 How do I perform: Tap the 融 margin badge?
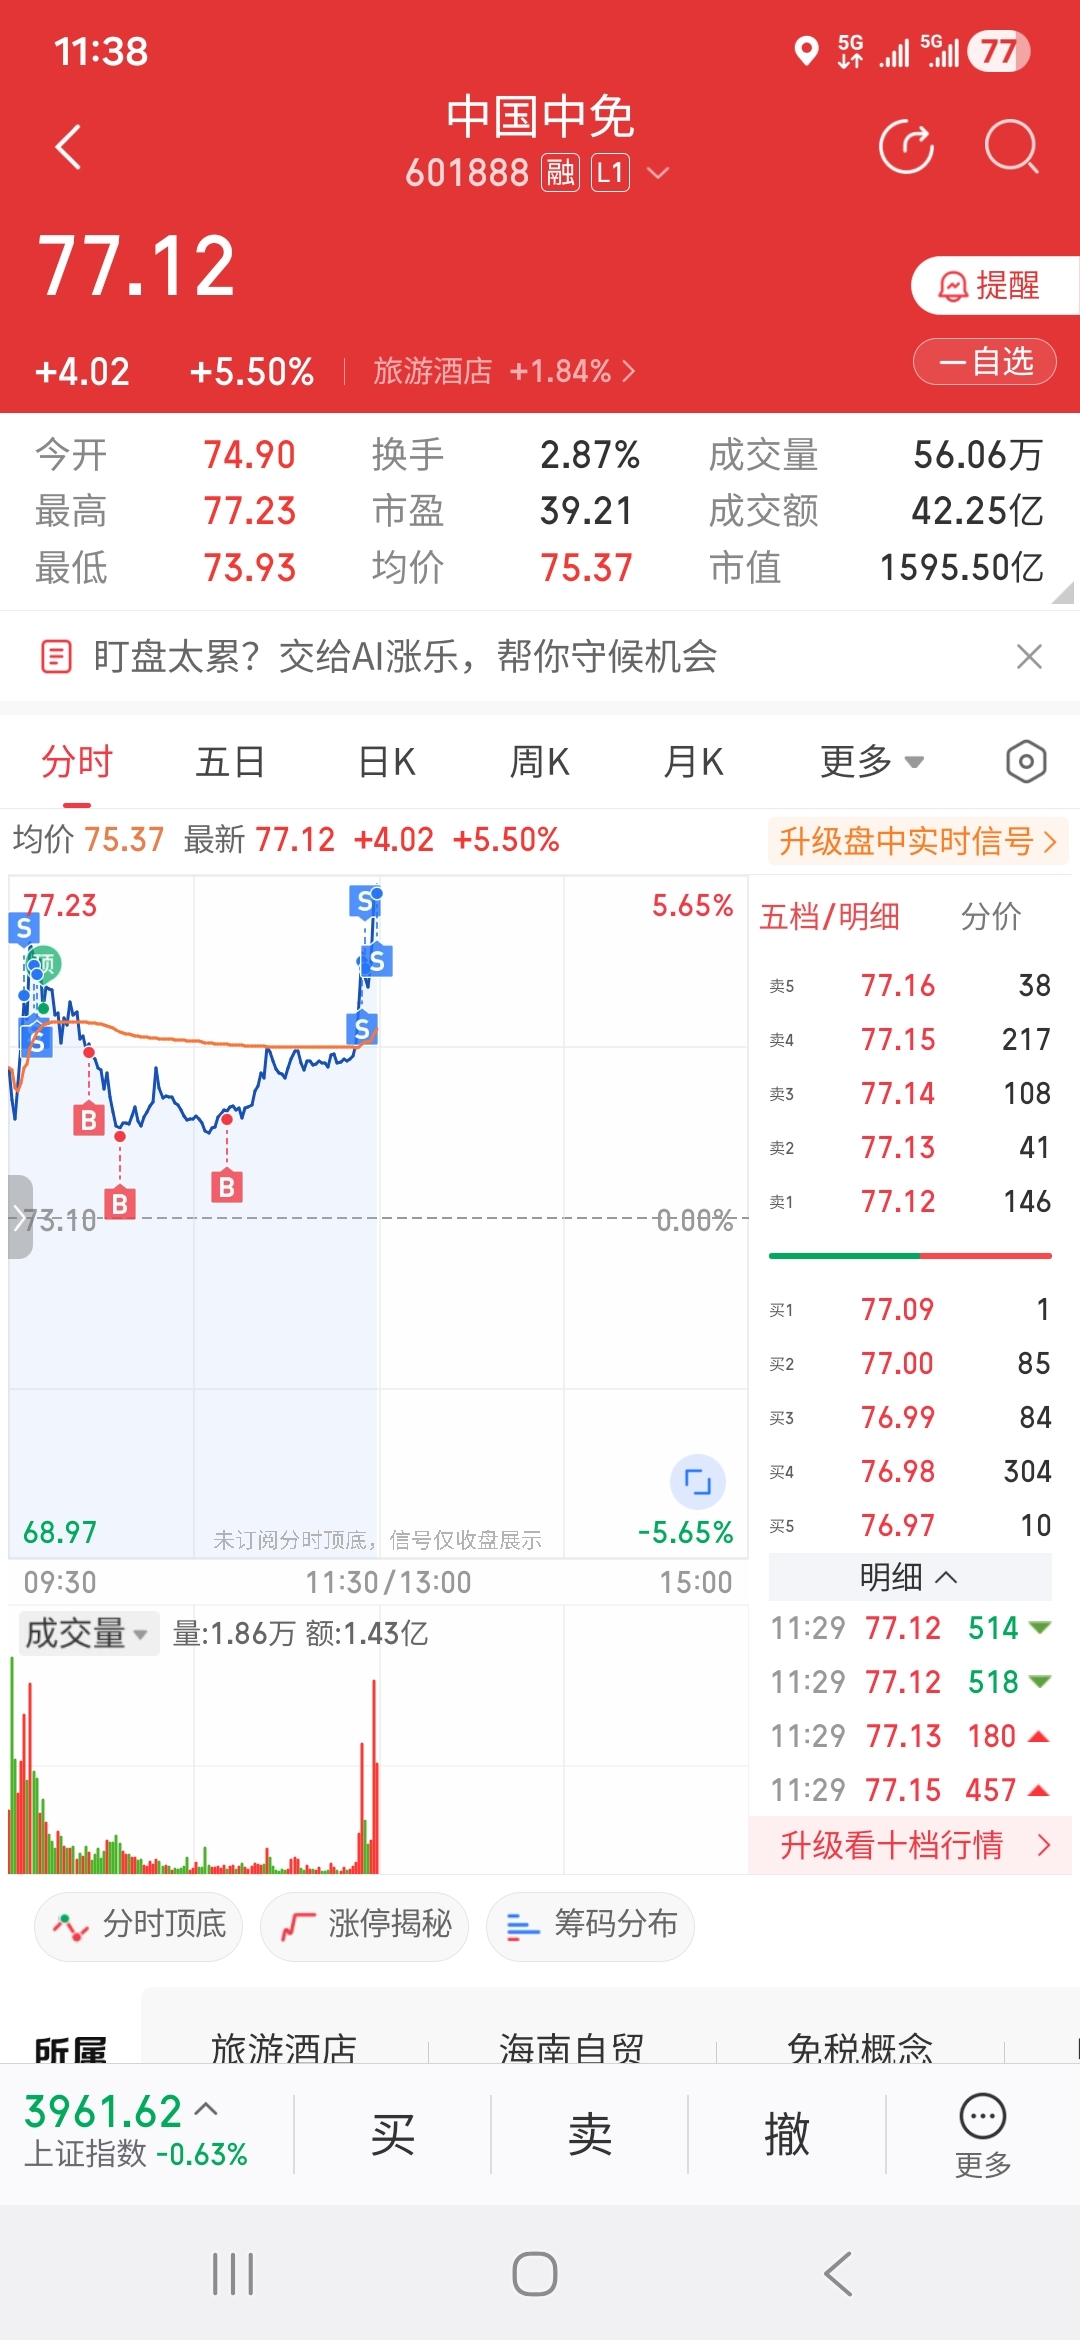click(x=560, y=173)
